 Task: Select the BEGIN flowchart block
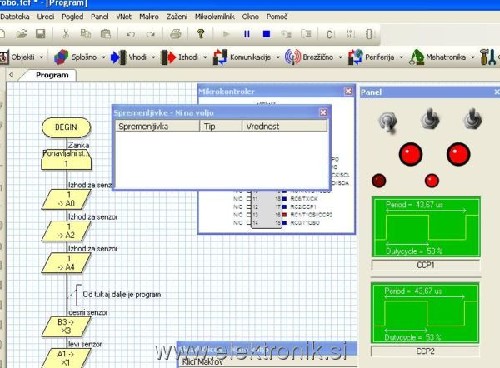click(66, 127)
